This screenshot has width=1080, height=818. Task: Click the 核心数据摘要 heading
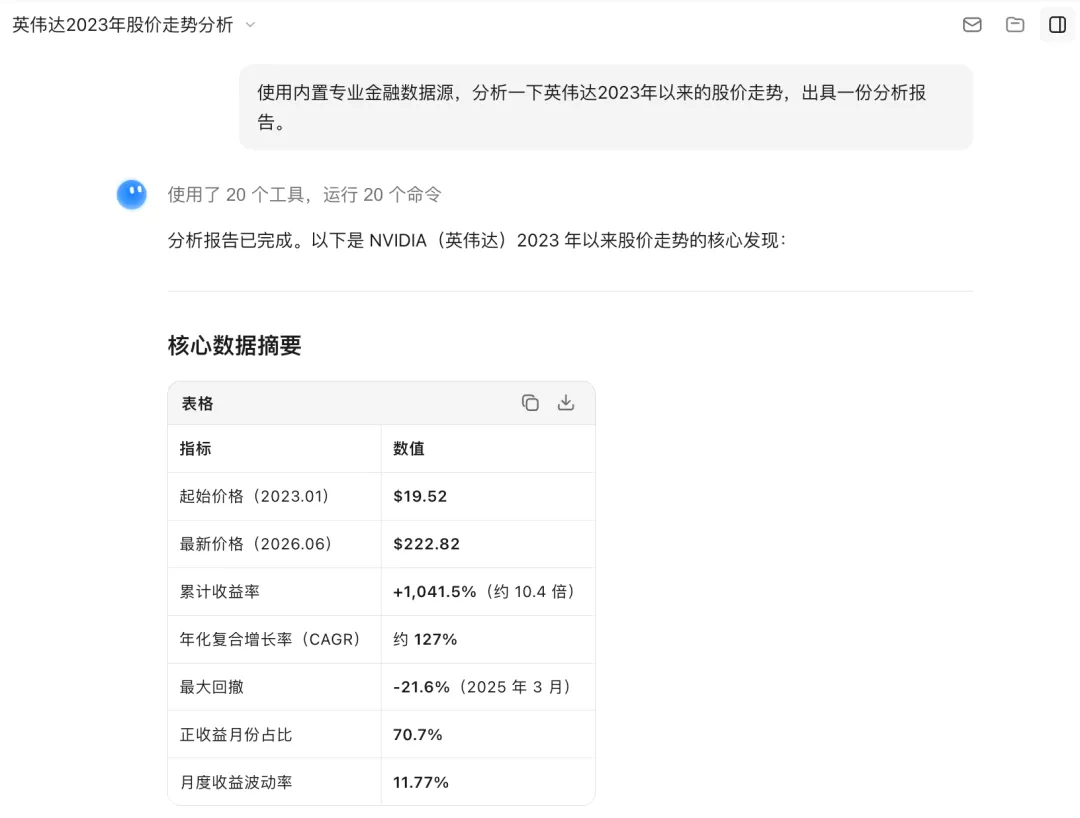click(x=234, y=345)
